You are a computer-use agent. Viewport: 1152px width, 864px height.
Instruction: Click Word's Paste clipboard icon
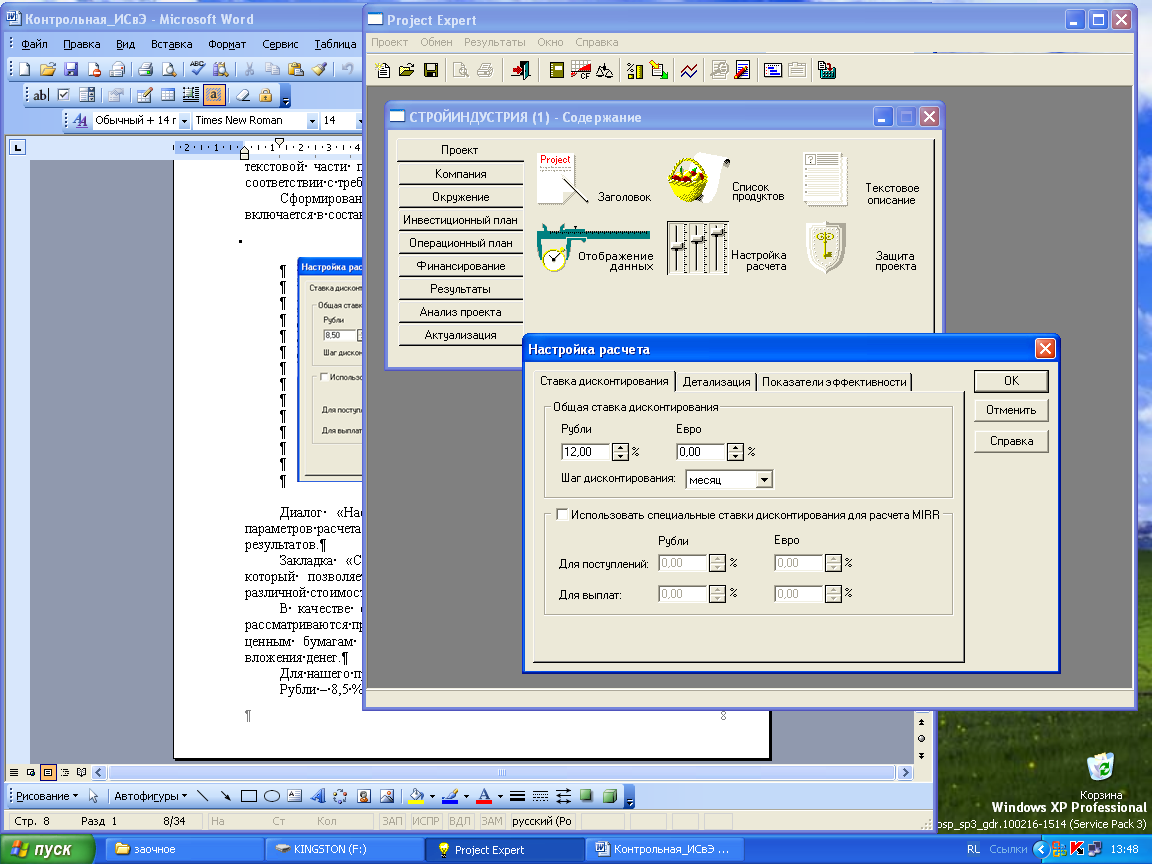click(x=296, y=69)
